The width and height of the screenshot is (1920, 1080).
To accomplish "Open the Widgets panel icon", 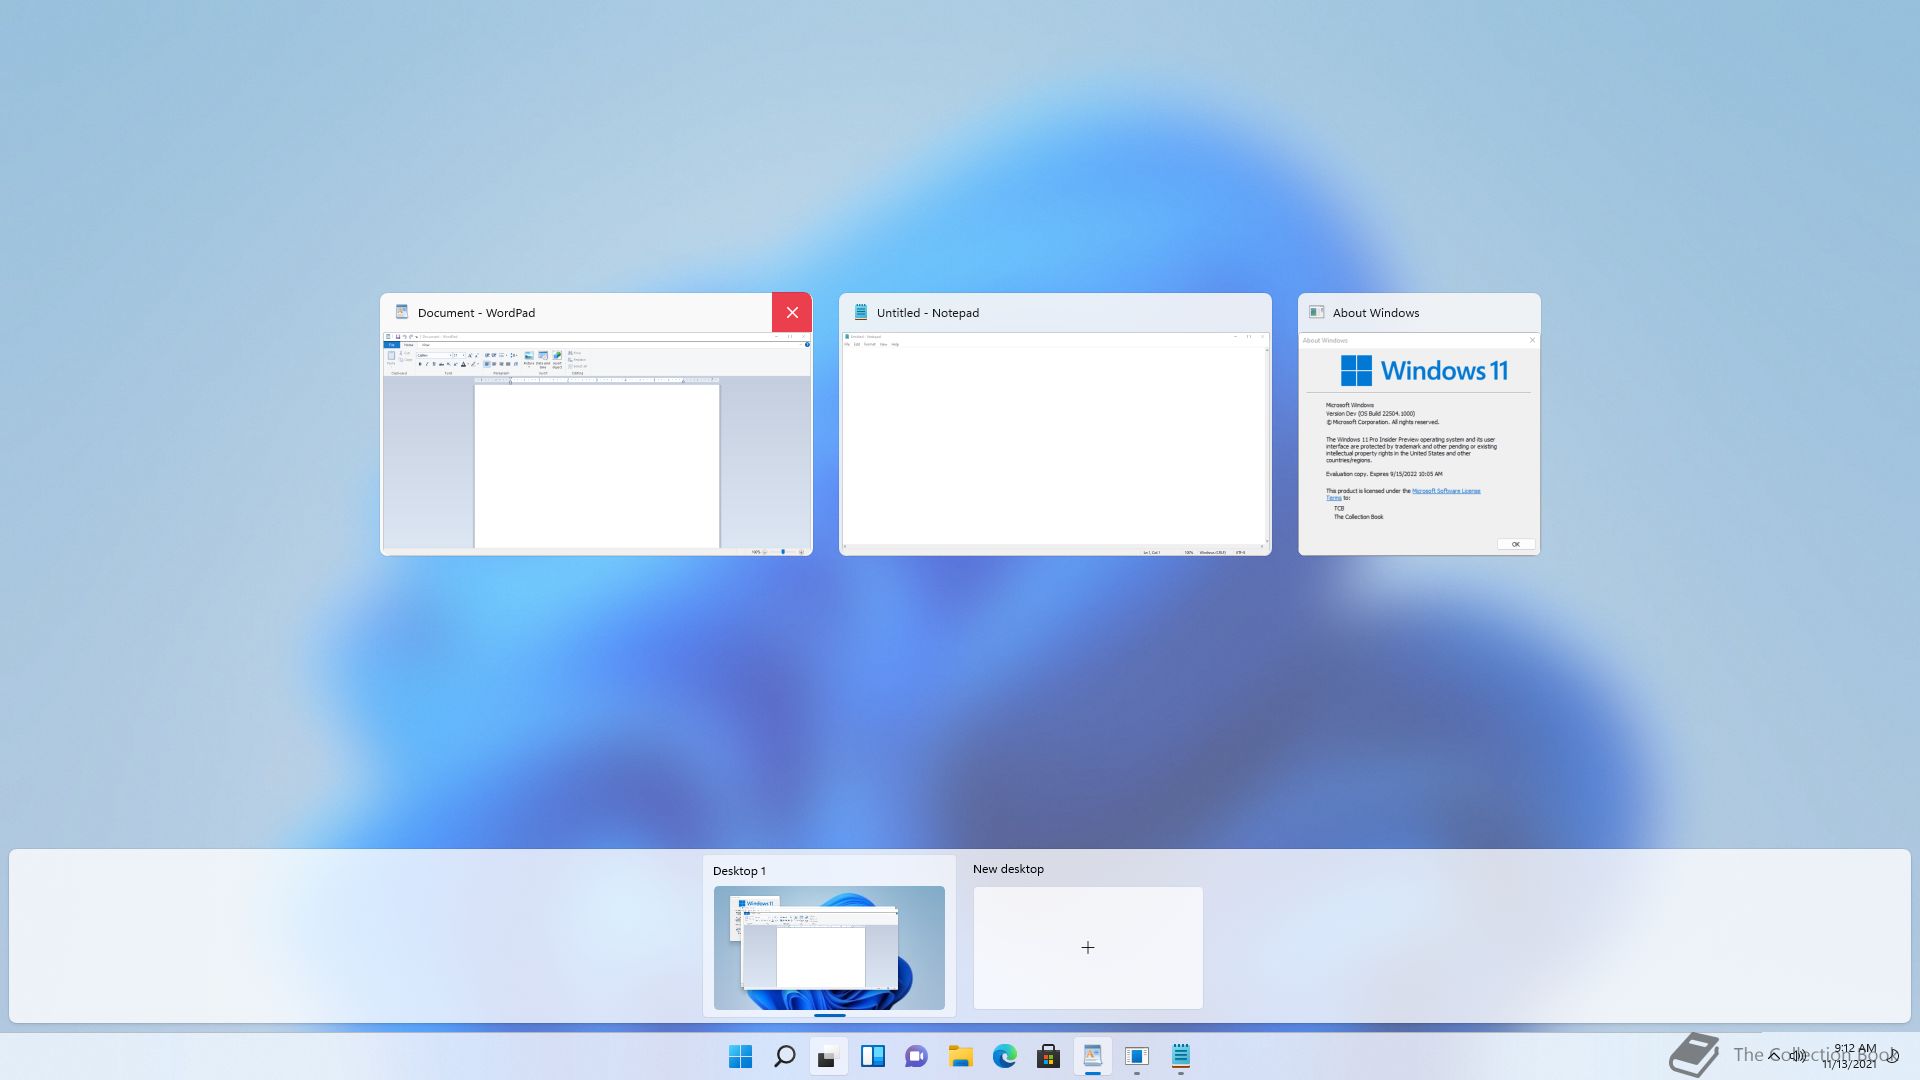I will point(872,1056).
